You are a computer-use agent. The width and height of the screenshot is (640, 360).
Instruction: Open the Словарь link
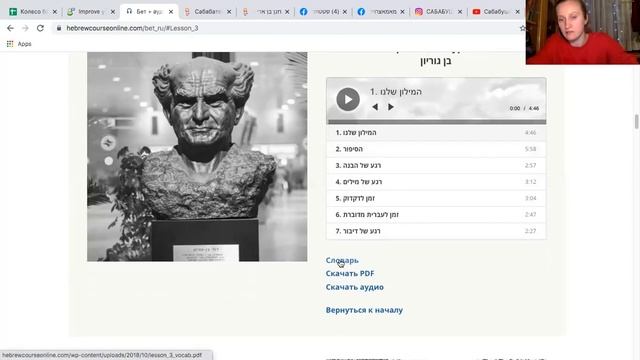click(342, 260)
